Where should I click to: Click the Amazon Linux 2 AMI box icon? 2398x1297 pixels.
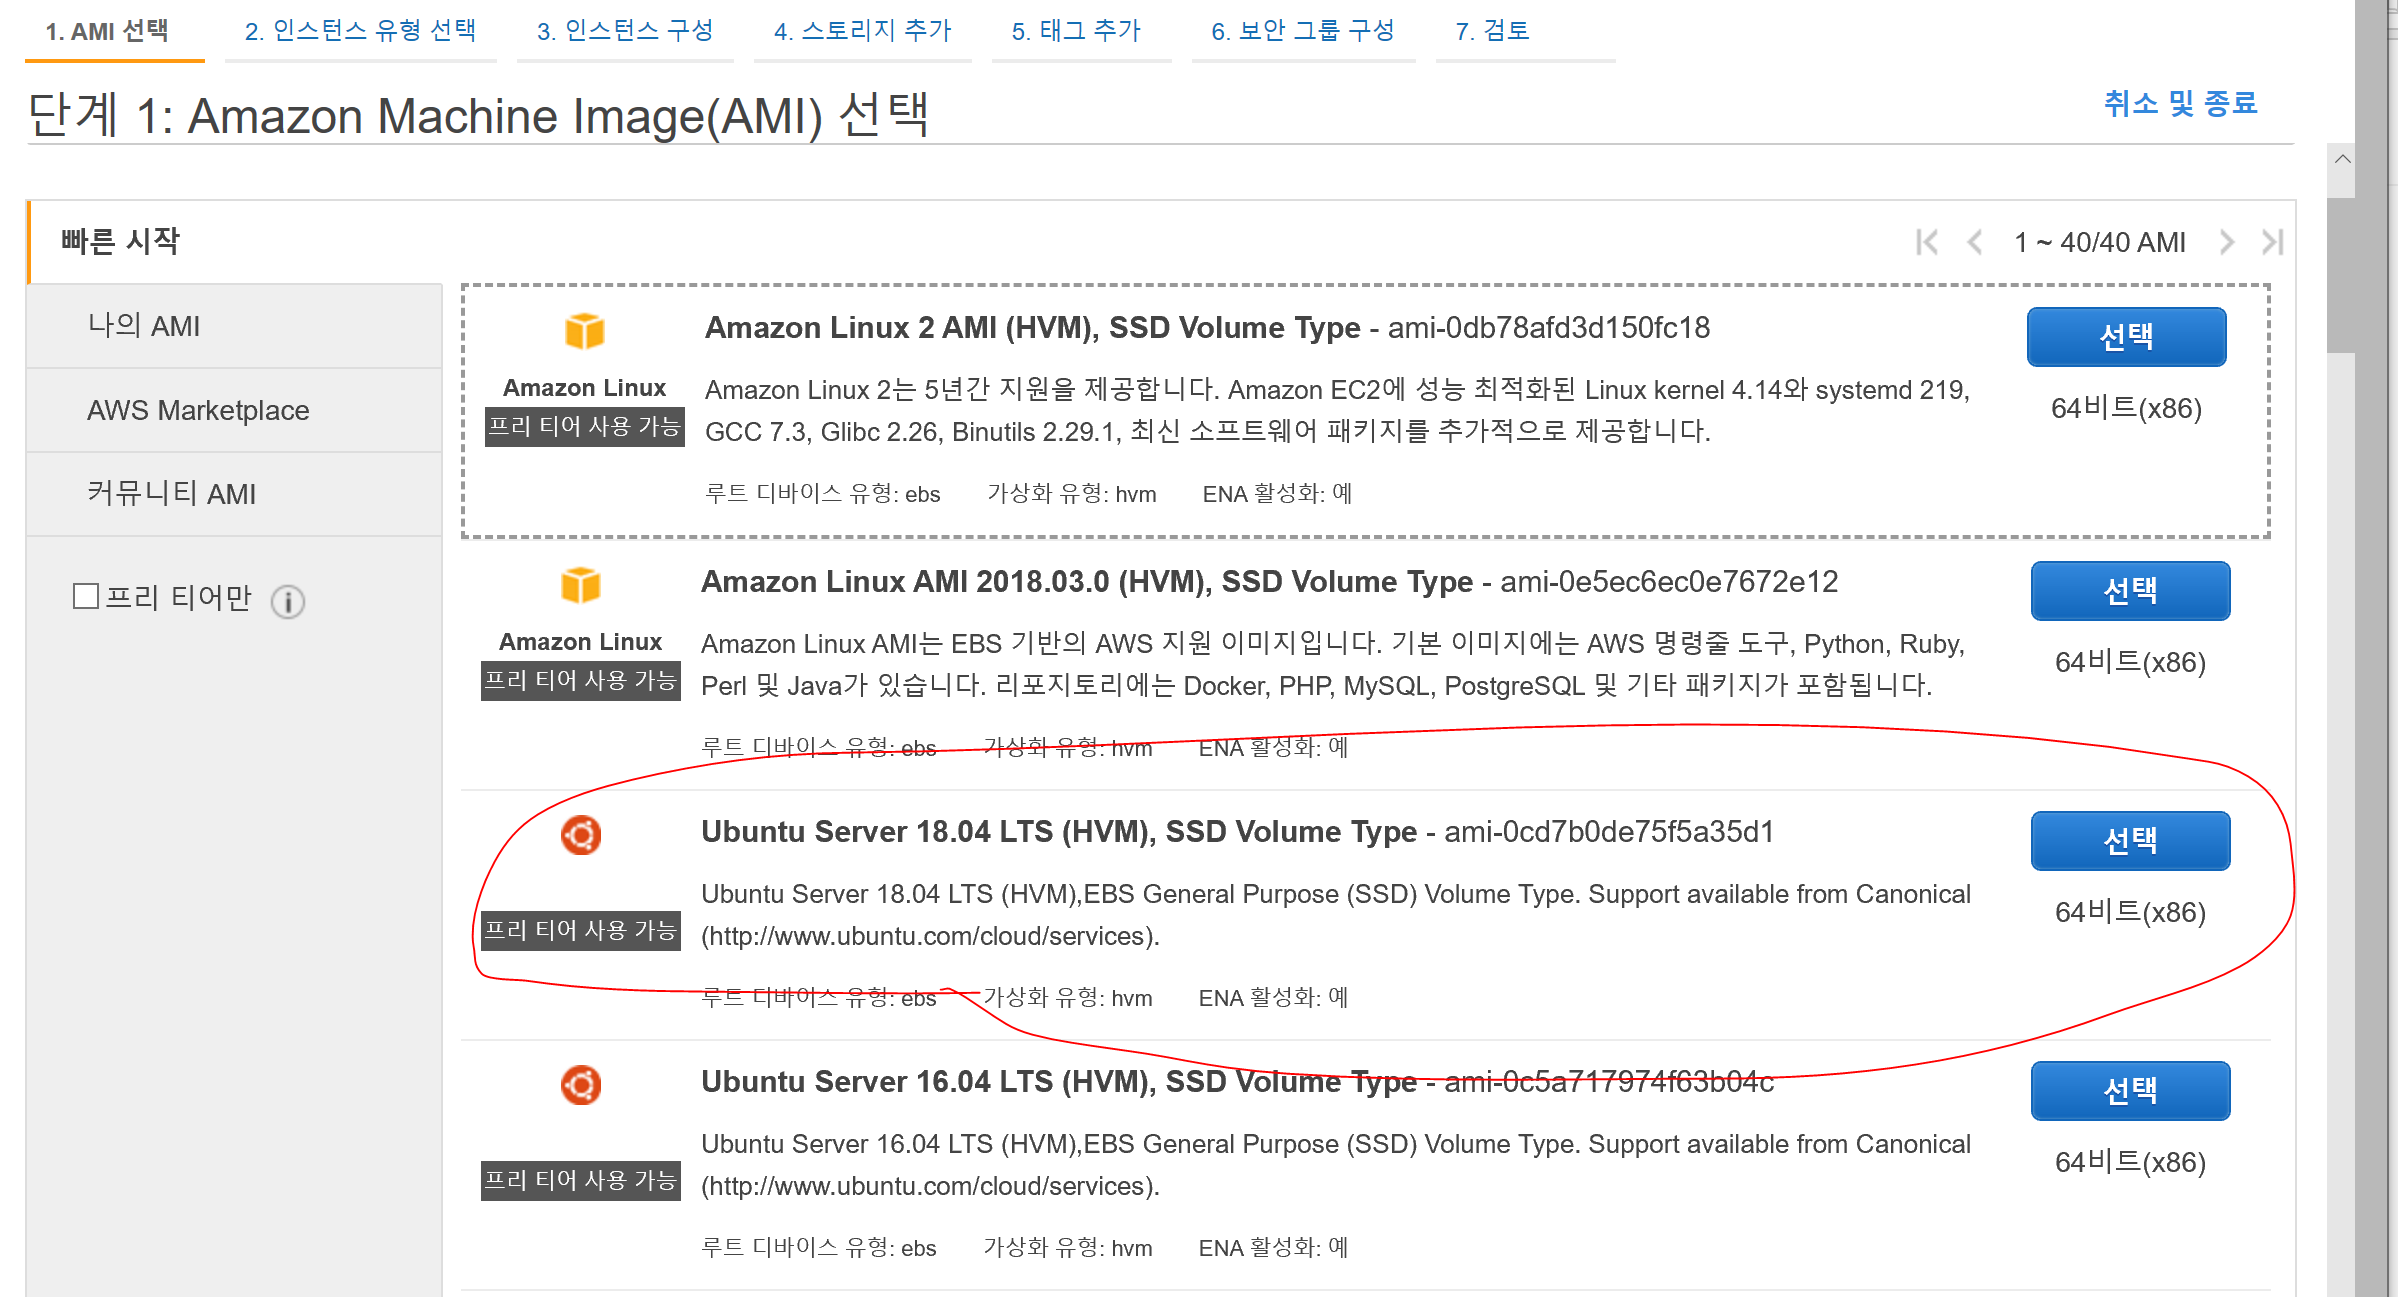[x=584, y=331]
